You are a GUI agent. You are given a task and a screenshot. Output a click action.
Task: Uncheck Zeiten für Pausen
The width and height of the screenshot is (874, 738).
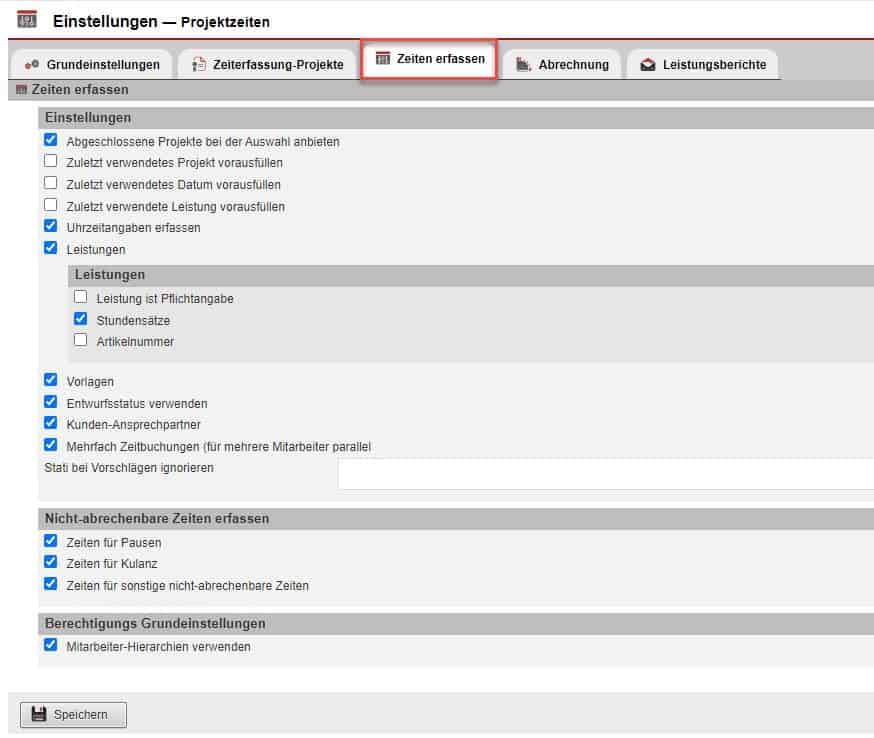pyautogui.click(x=51, y=541)
